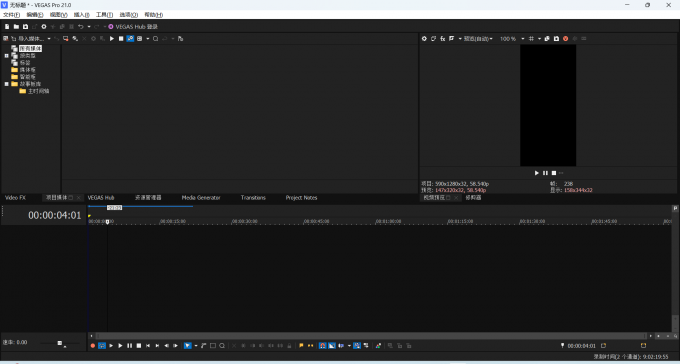This screenshot has height=364, width=680.
Task: Click the Undo arrow icon
Action: tap(80, 27)
